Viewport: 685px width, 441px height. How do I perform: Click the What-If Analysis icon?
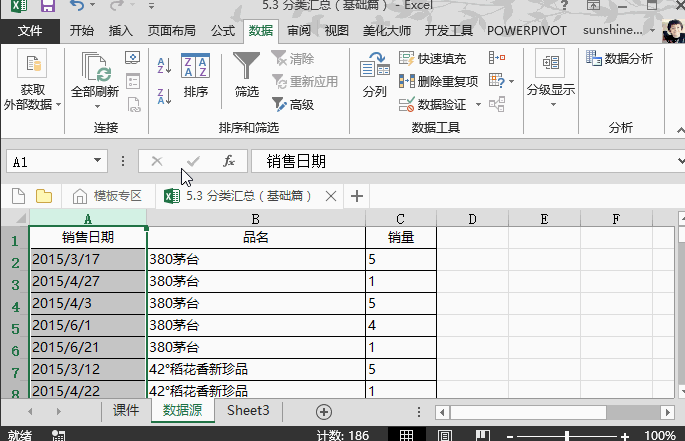click(x=497, y=81)
